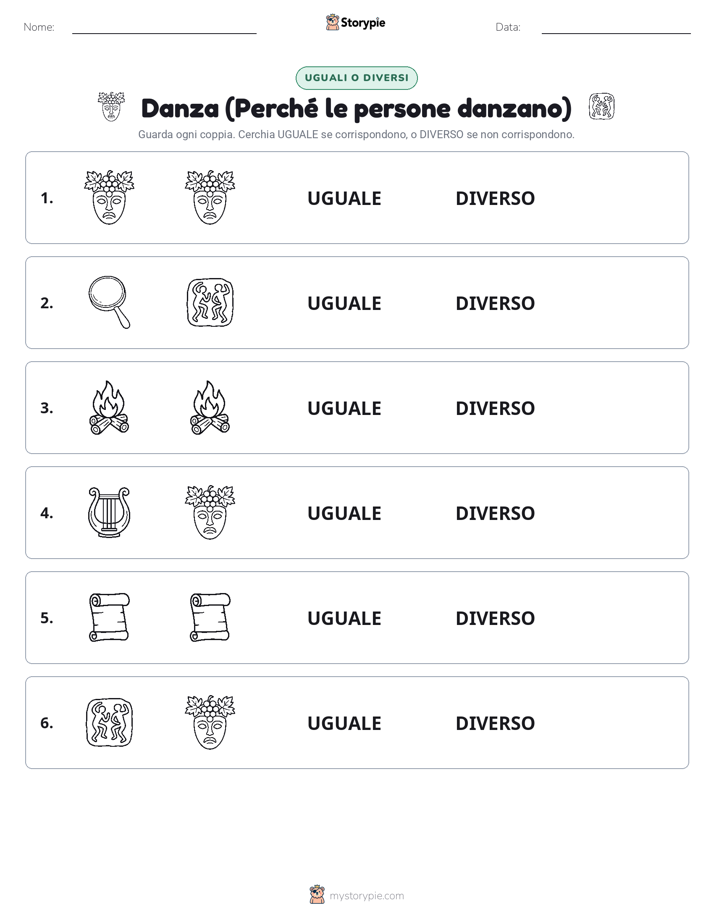714x924 pixels.
Task: Click the lyre harp icon in row 4
Action: [109, 512]
